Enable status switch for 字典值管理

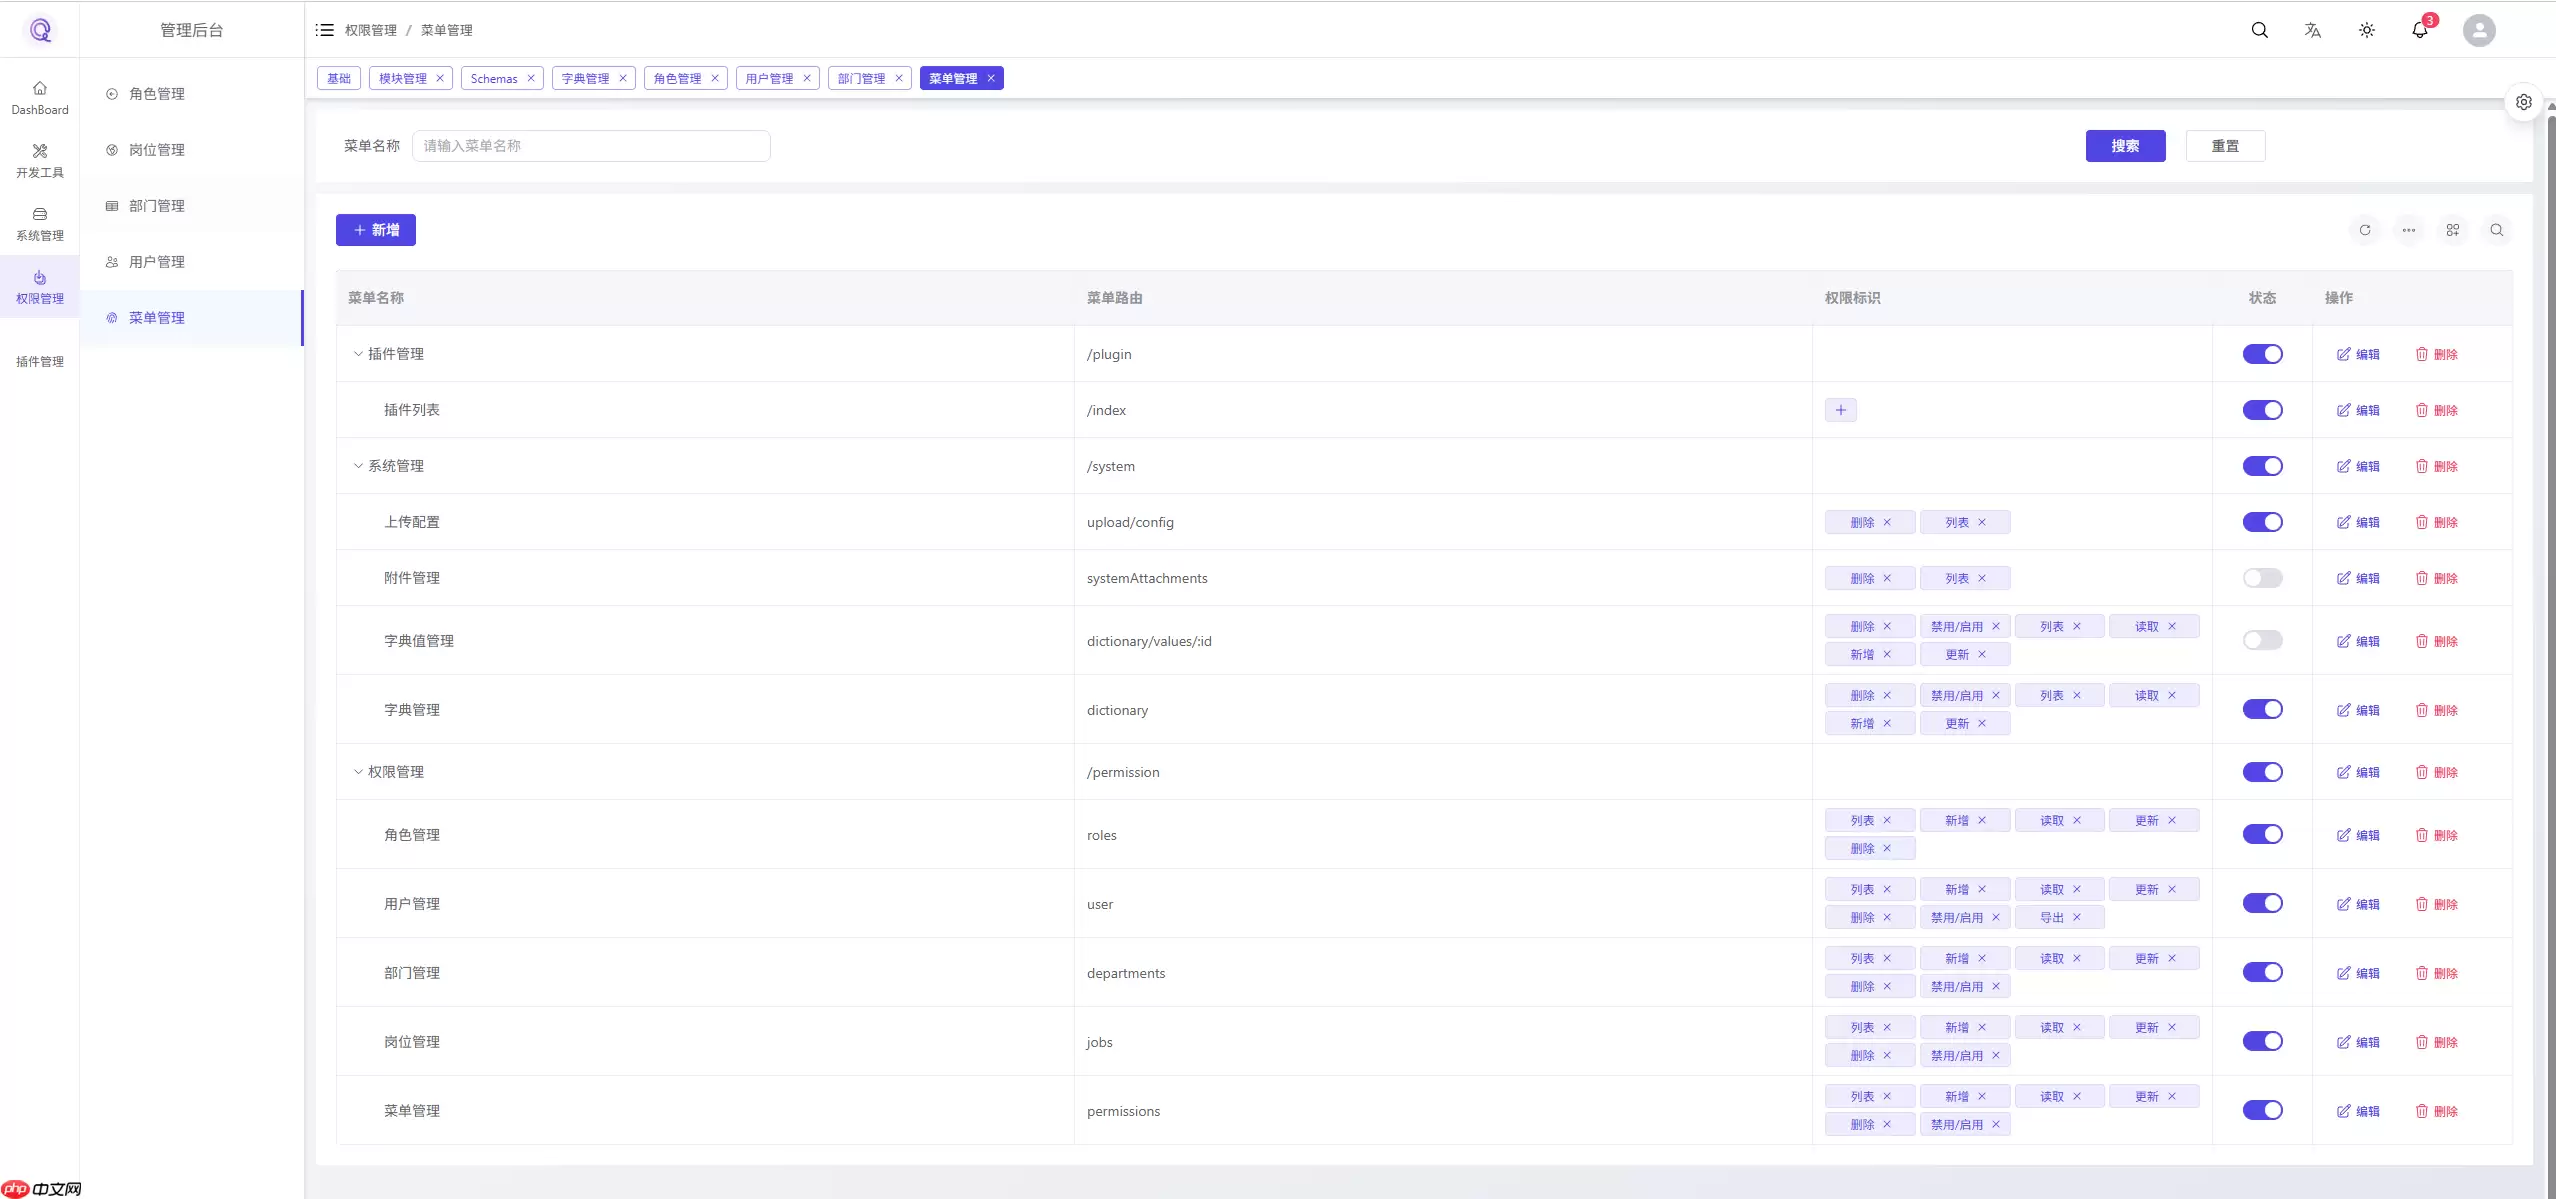(x=2262, y=640)
